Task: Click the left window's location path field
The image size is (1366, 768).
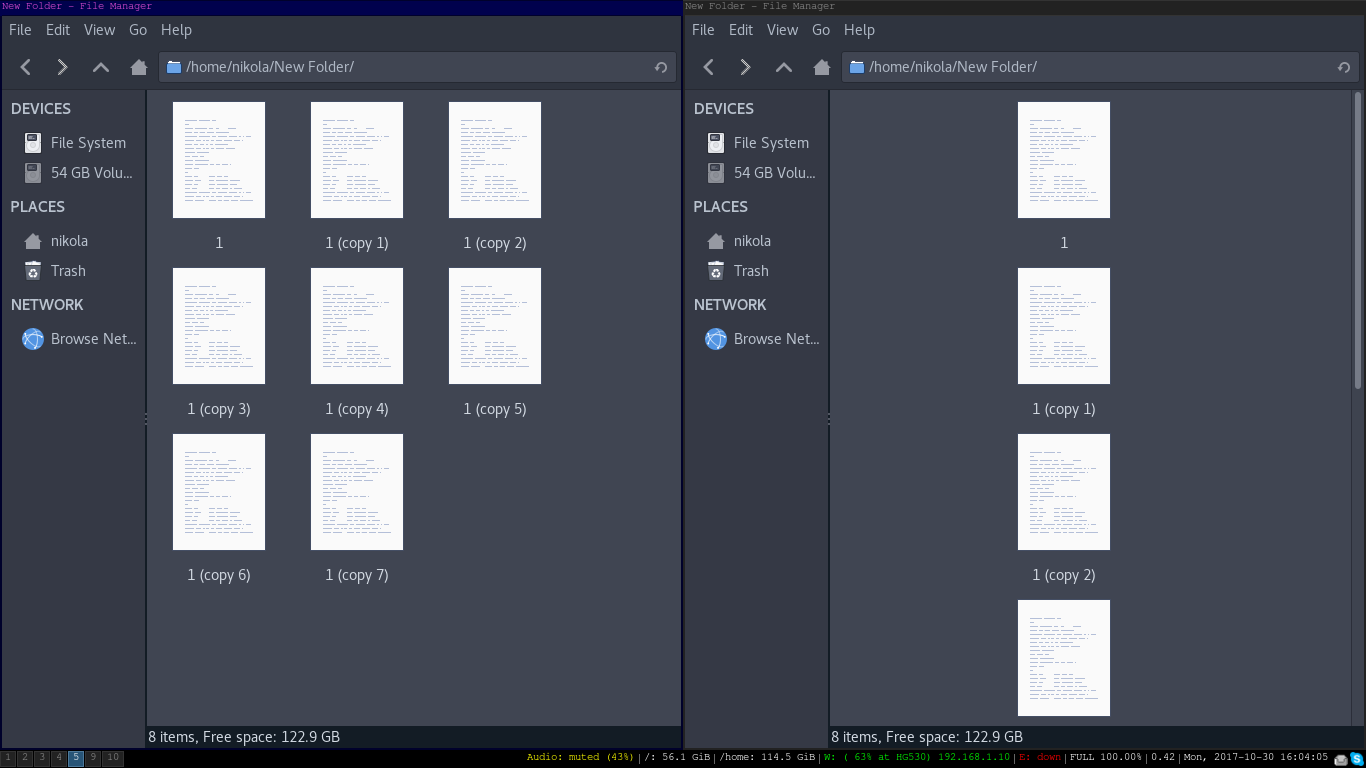Action: coord(400,67)
